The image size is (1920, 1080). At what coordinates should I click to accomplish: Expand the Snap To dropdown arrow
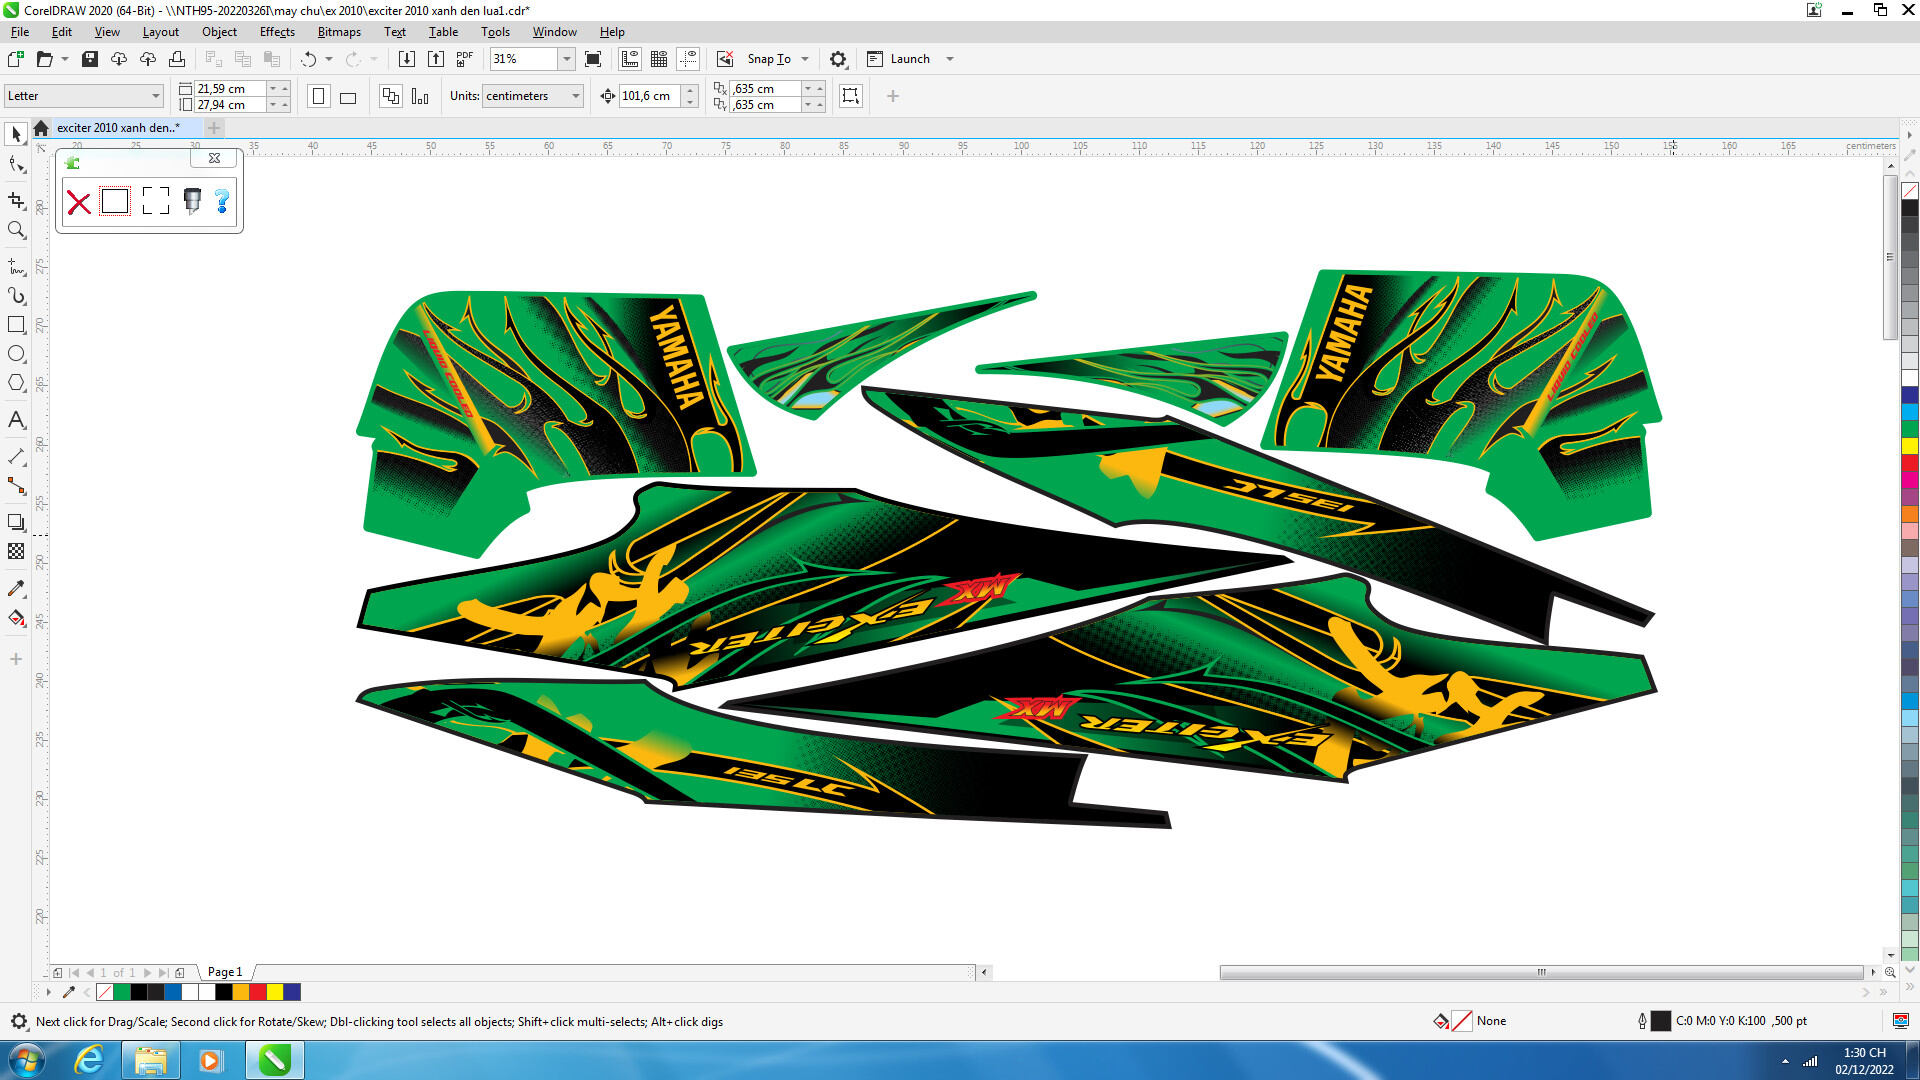(x=805, y=59)
